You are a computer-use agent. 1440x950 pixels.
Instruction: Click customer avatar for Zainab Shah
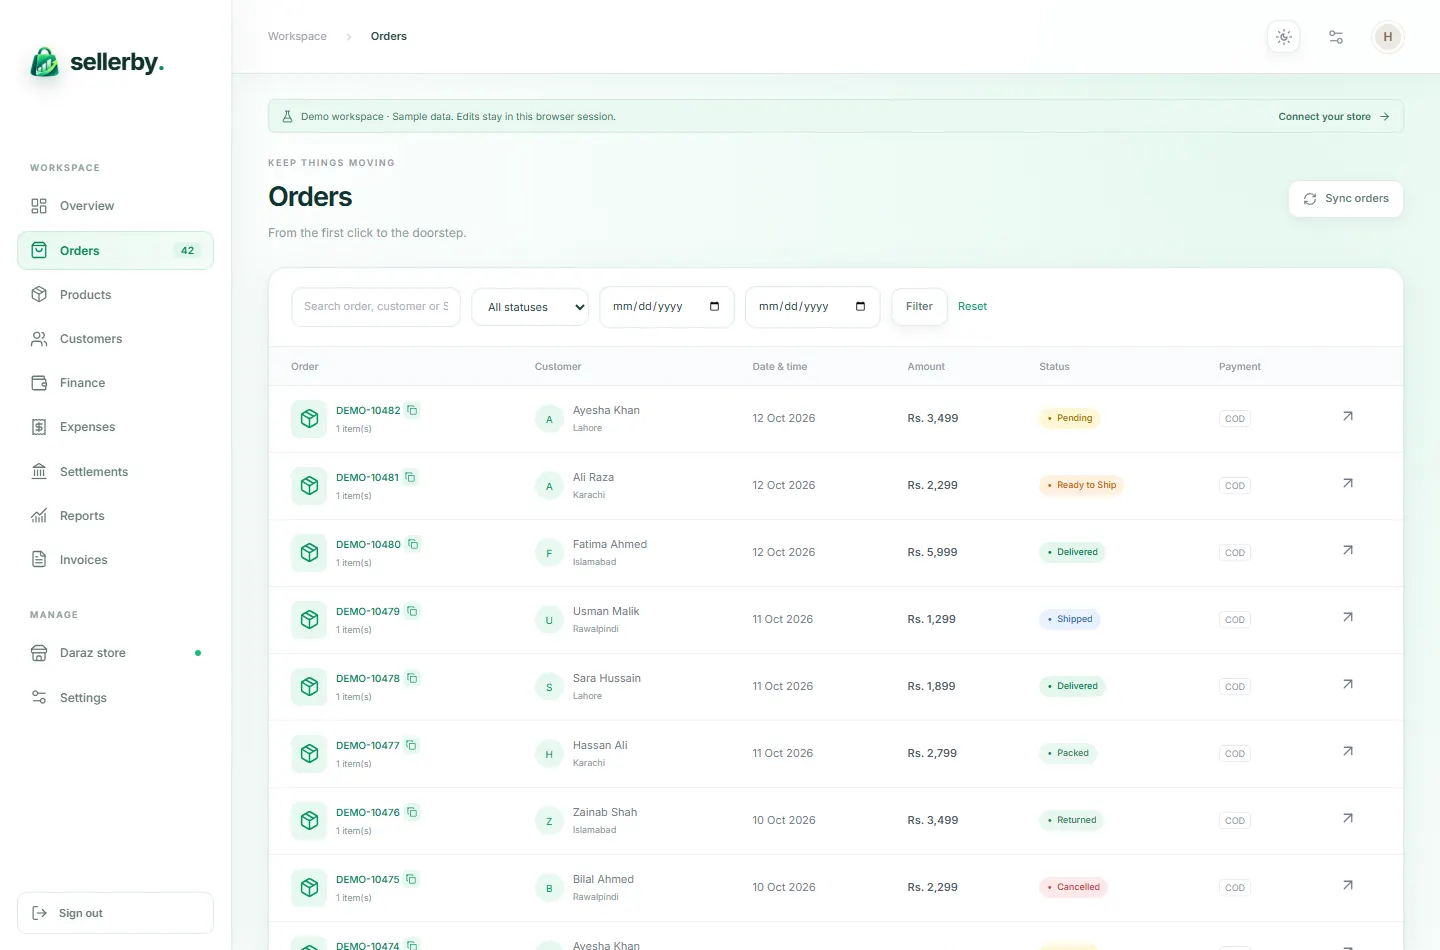click(x=549, y=821)
